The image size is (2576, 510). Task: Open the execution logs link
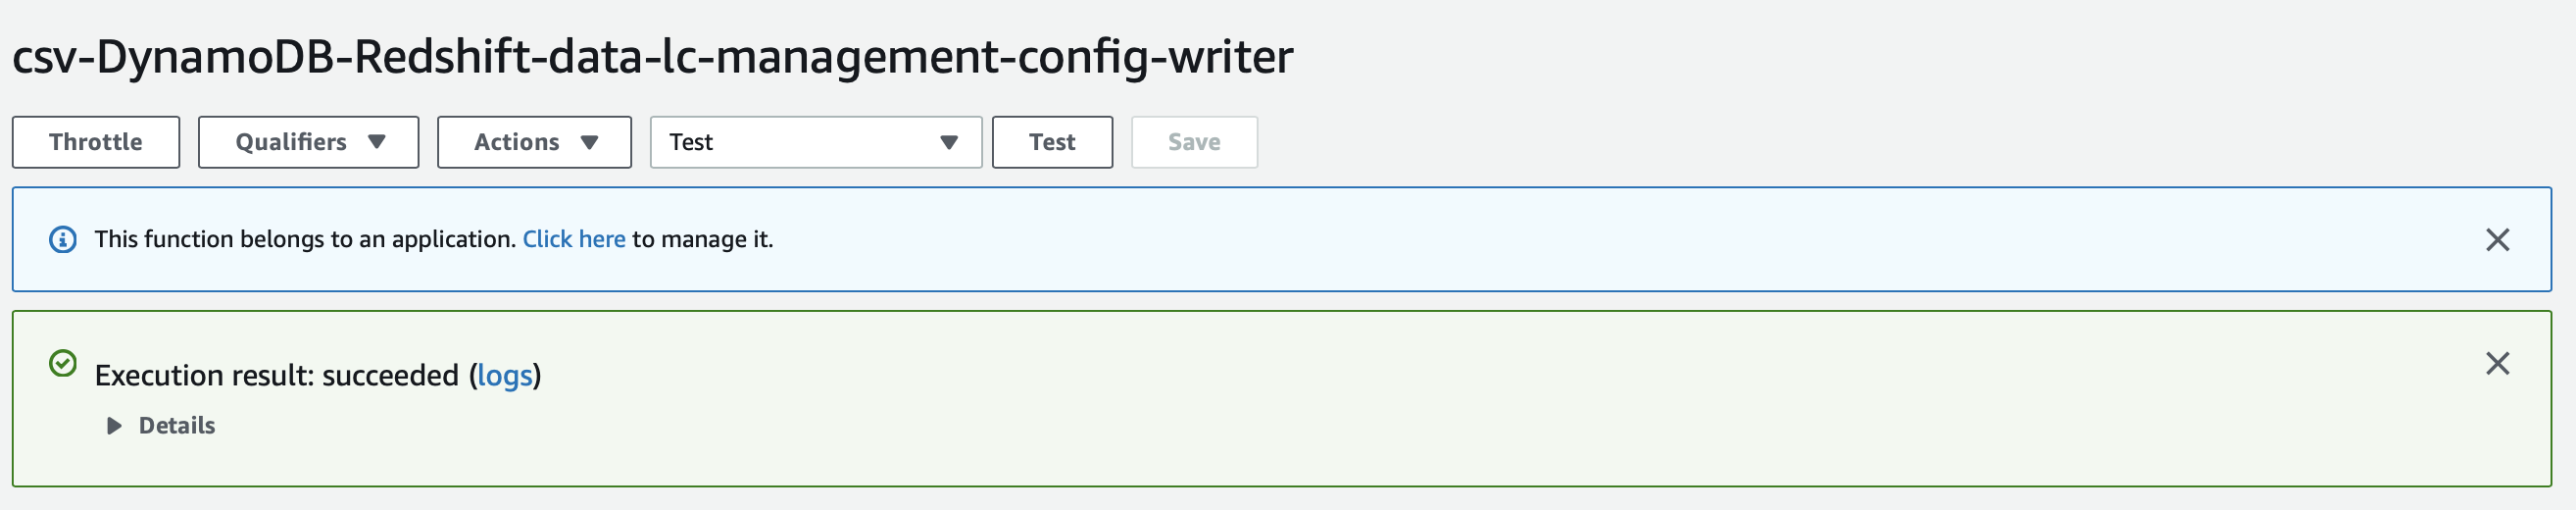coord(505,375)
